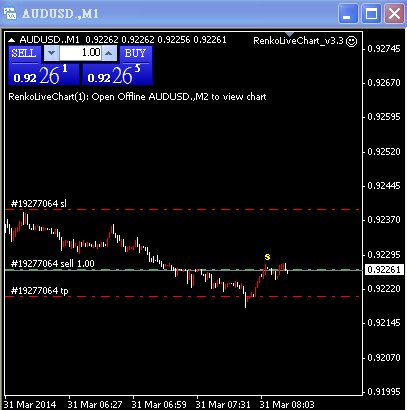Click the sell price 0.92261 tile
The height and width of the screenshot is (410, 407).
coord(44,74)
